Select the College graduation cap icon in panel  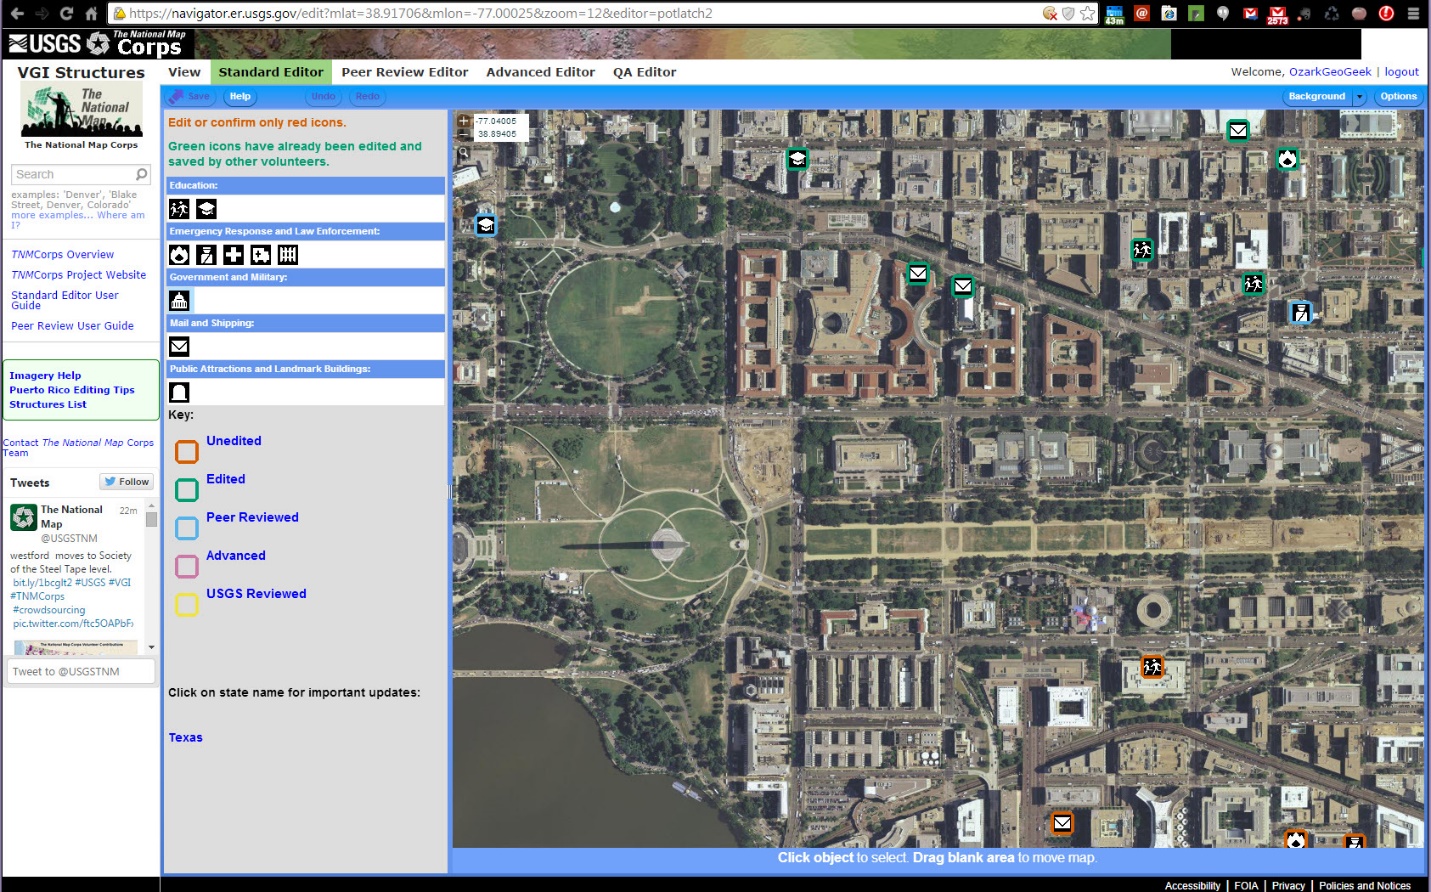(x=206, y=209)
